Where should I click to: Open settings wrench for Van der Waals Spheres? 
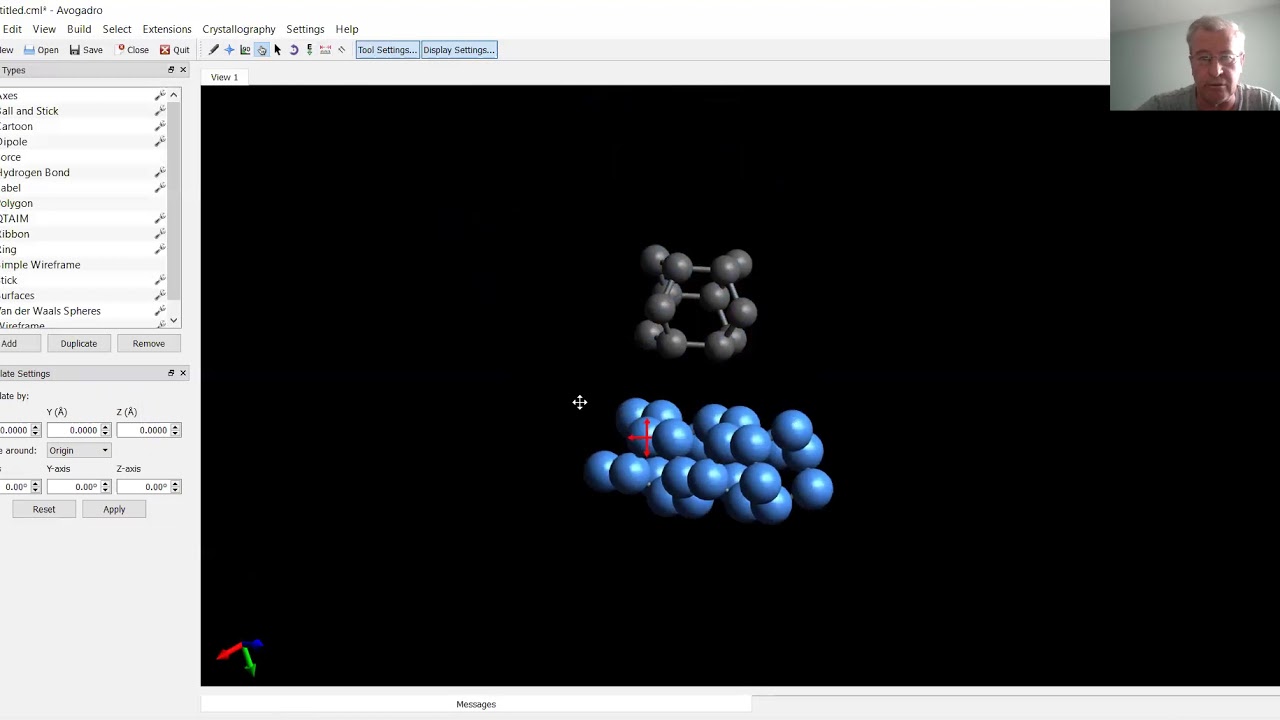click(x=159, y=311)
